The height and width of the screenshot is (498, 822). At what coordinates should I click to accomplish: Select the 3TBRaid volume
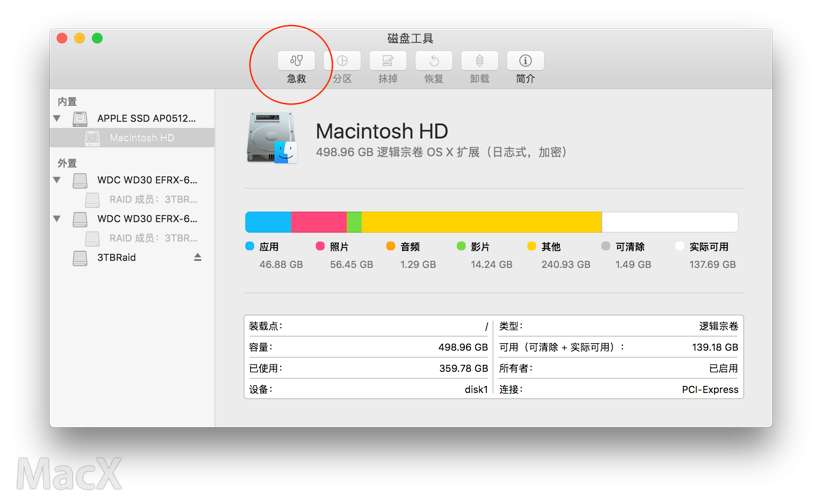(x=116, y=257)
